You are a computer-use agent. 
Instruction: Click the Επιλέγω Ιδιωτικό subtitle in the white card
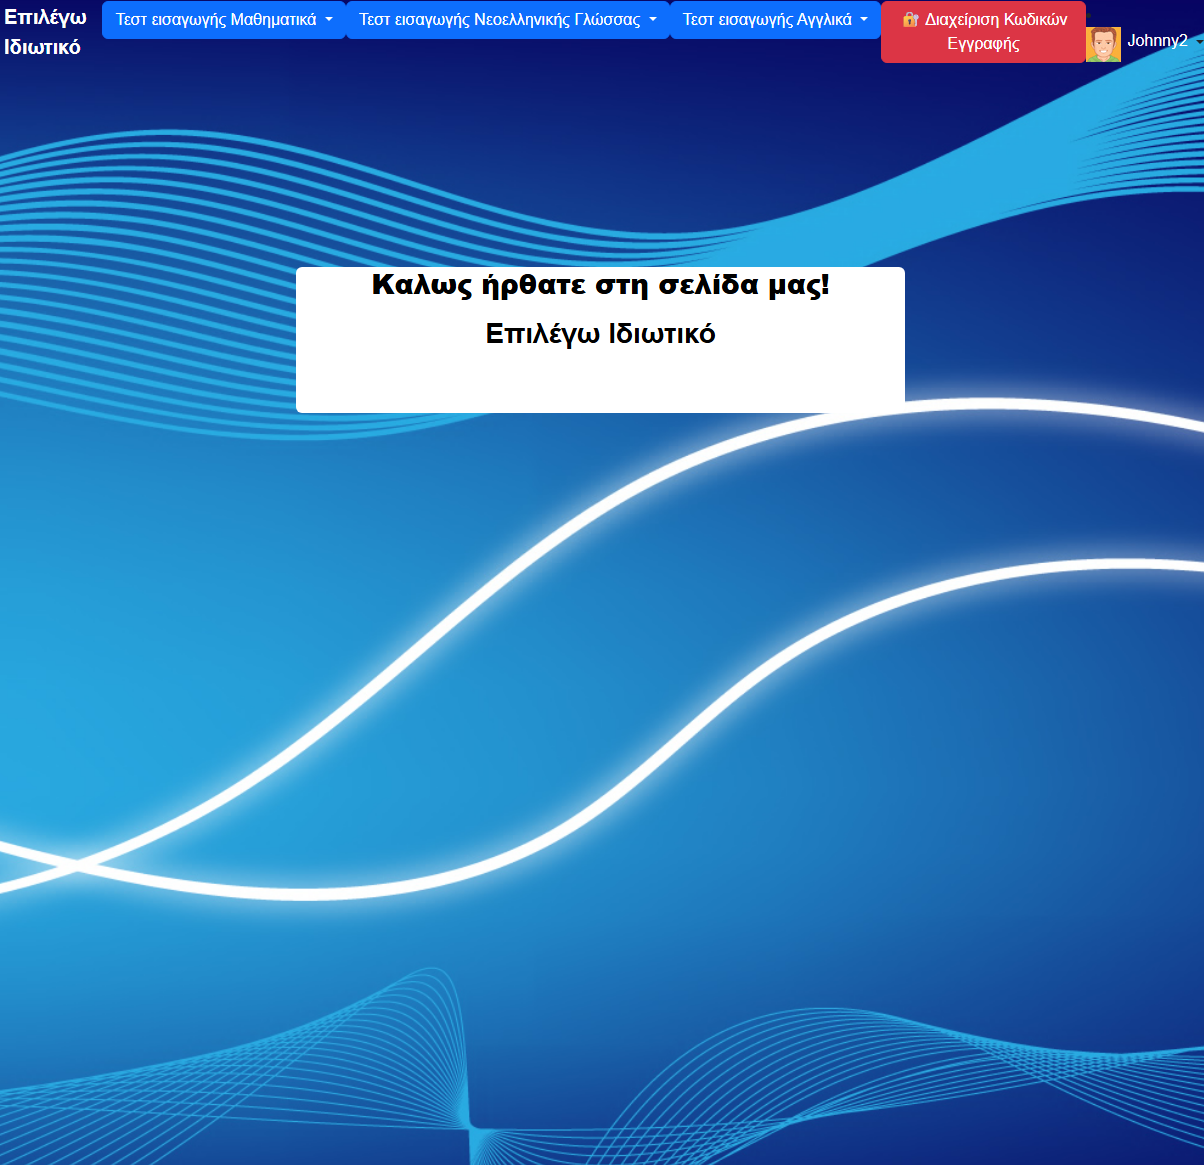tap(600, 334)
